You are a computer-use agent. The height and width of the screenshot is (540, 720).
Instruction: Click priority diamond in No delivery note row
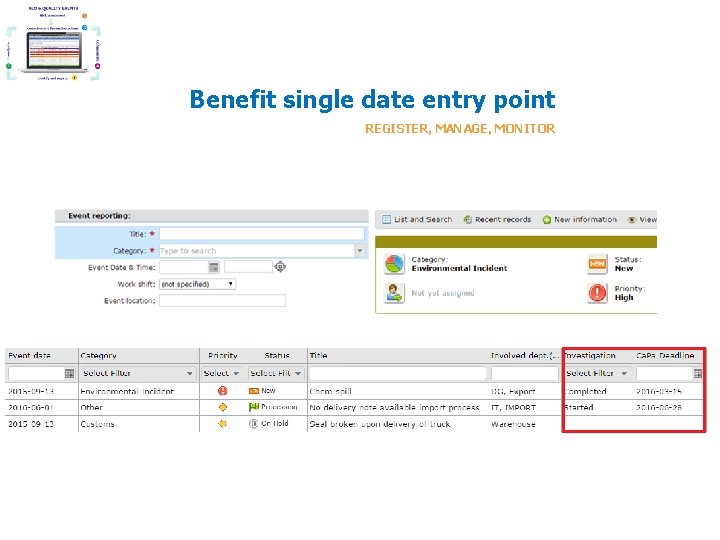point(223,407)
